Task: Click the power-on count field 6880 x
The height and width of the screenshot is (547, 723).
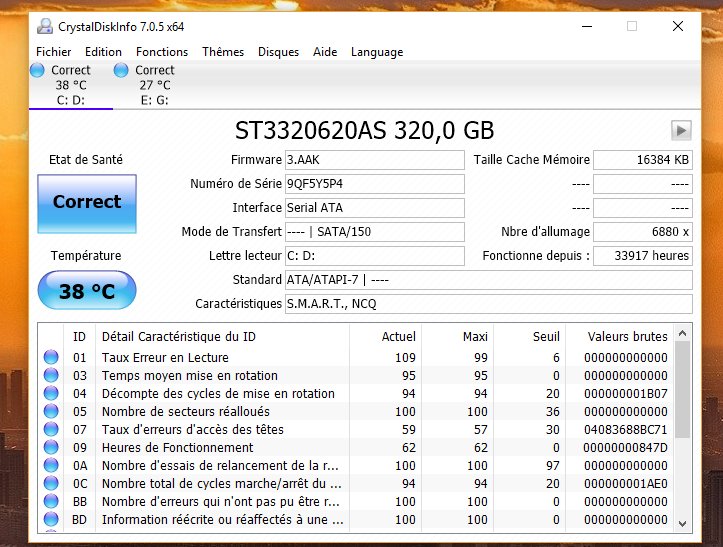Action: [x=643, y=232]
